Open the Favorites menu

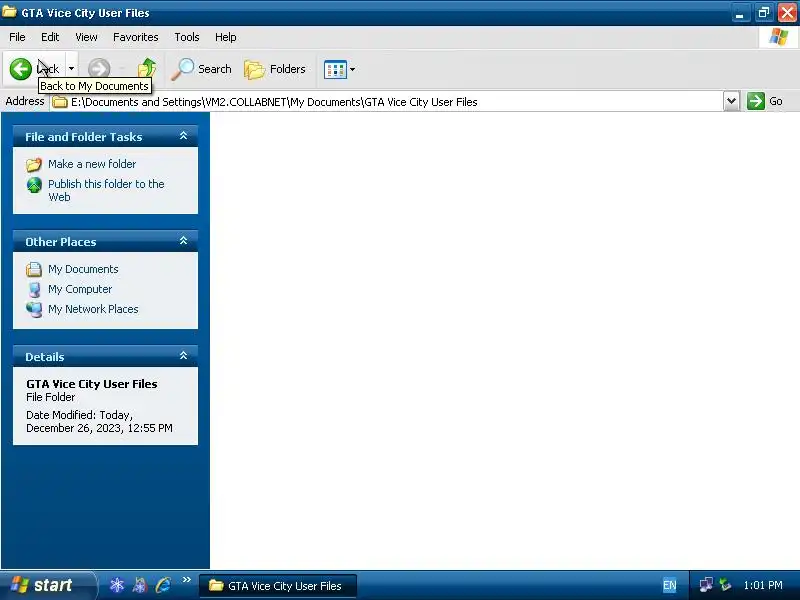pos(136,37)
